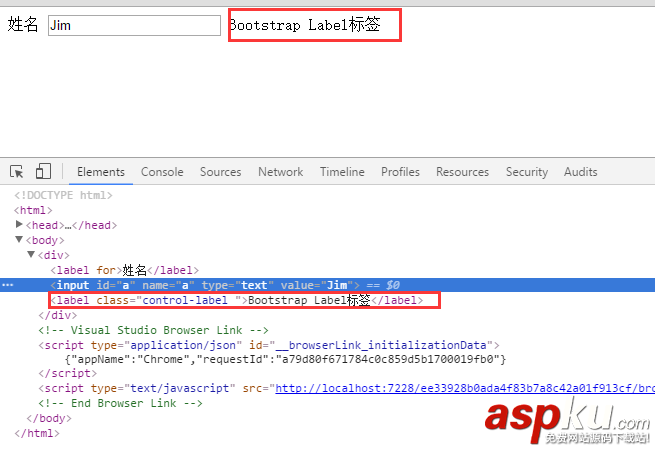Toggle the device mode icon
The width and height of the screenshot is (655, 450).
pyautogui.click(x=43, y=171)
